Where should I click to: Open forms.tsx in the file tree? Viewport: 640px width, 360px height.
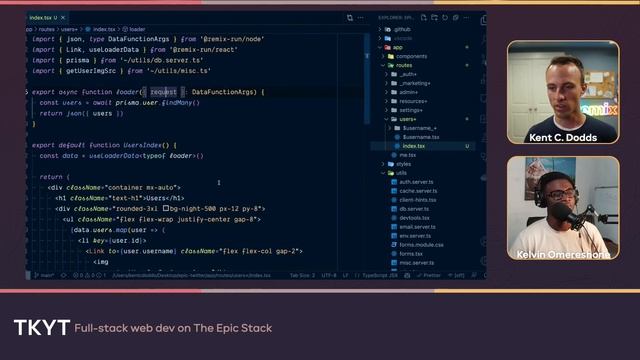click(423, 254)
